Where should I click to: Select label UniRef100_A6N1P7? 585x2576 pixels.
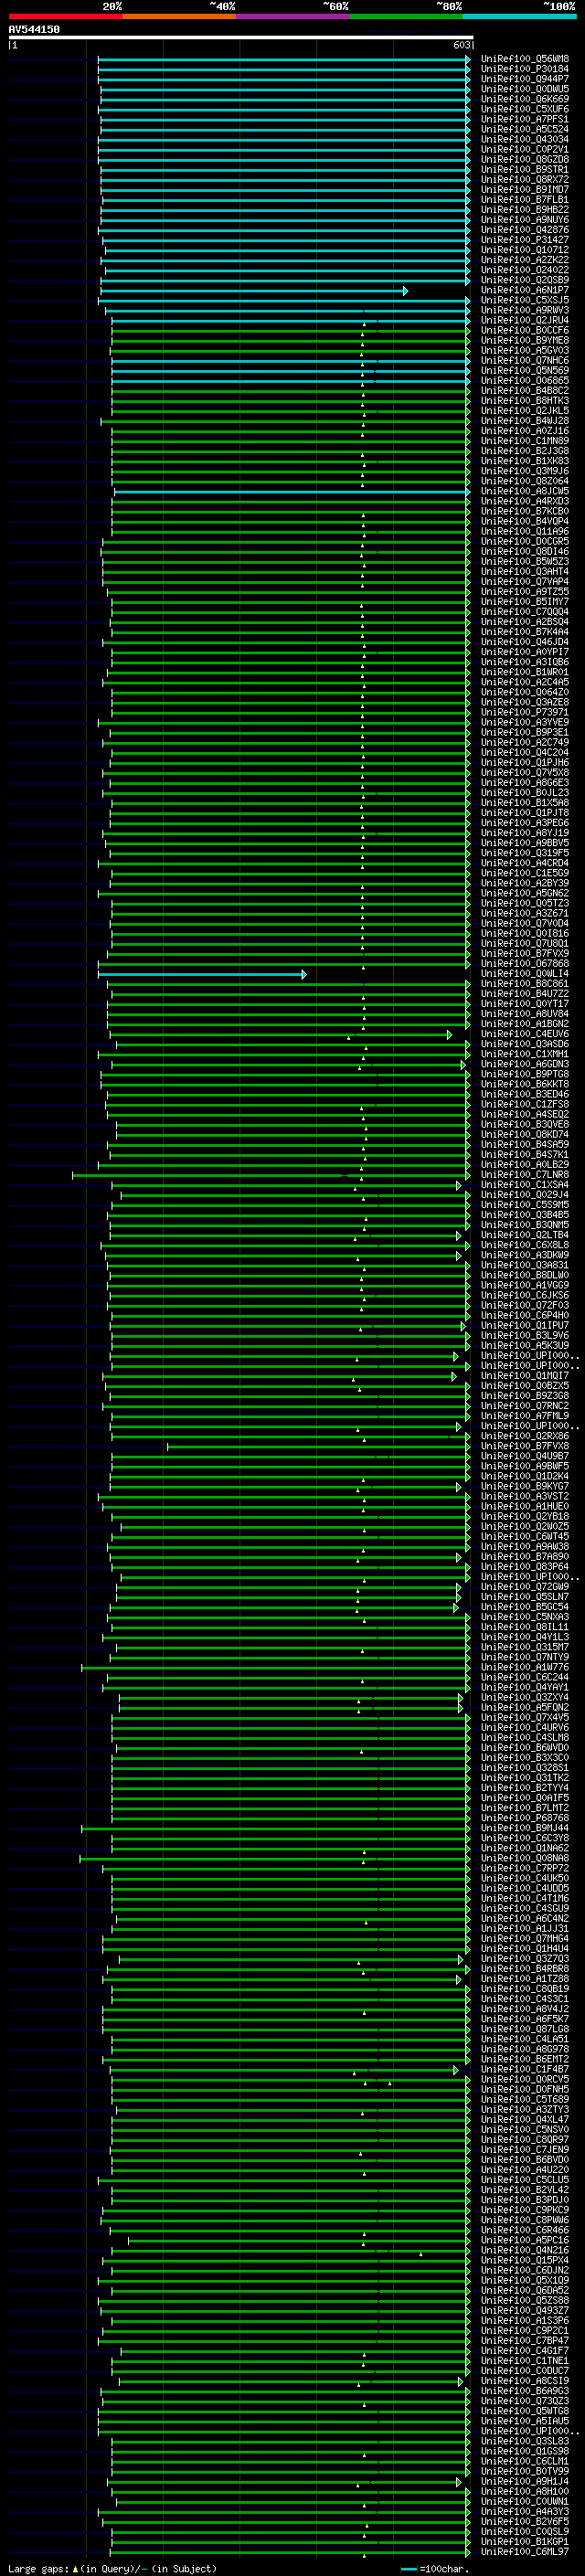[525, 291]
